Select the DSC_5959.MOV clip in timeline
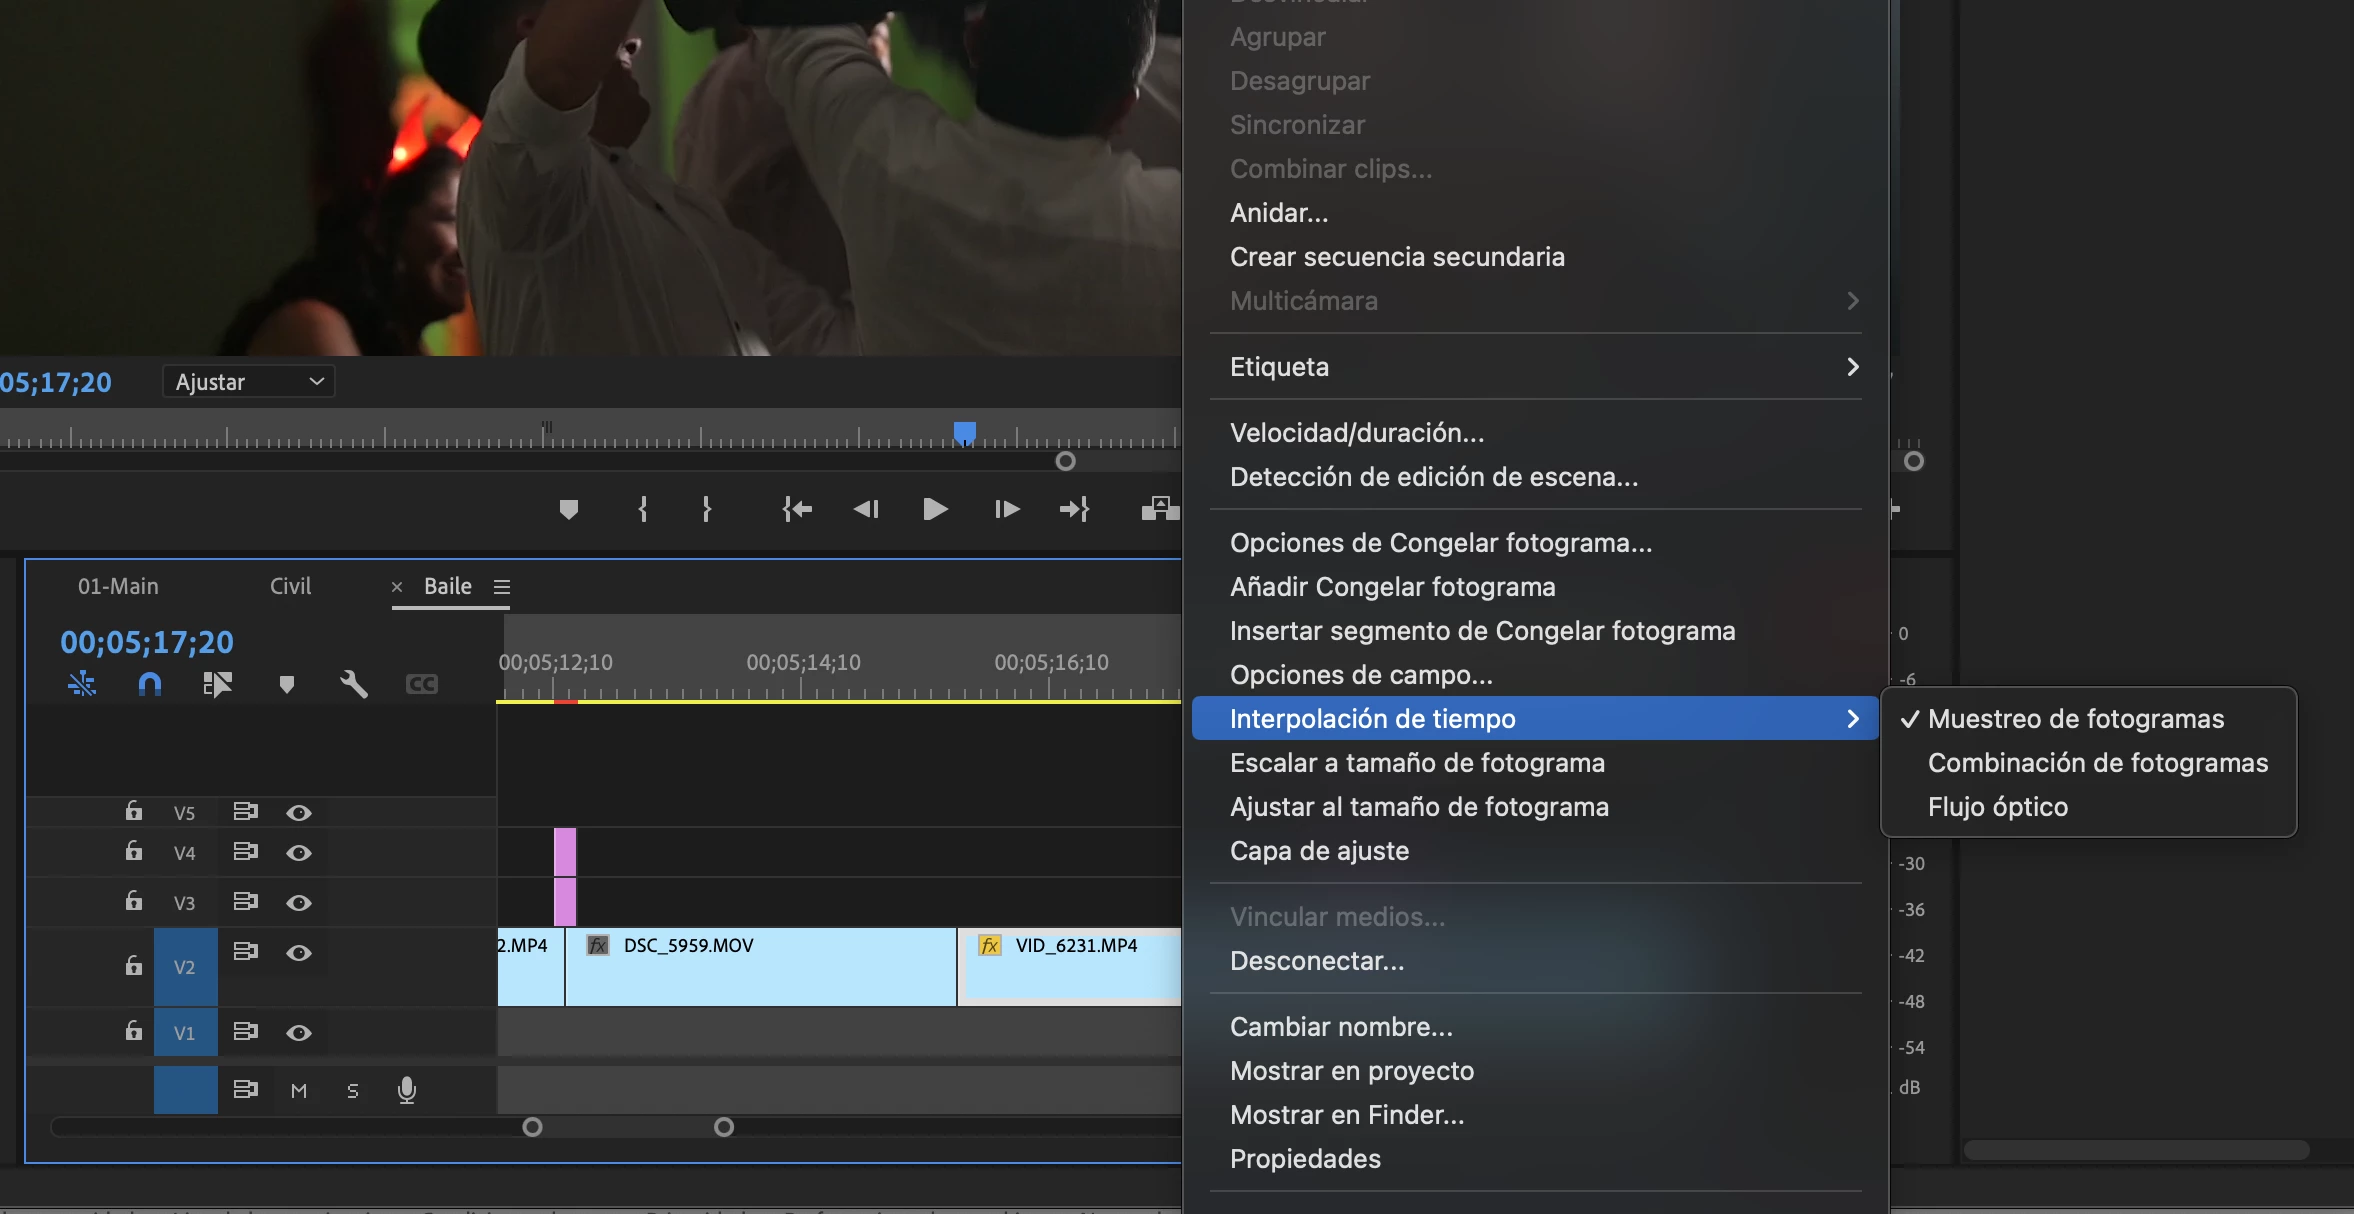The image size is (2354, 1214). pos(760,975)
